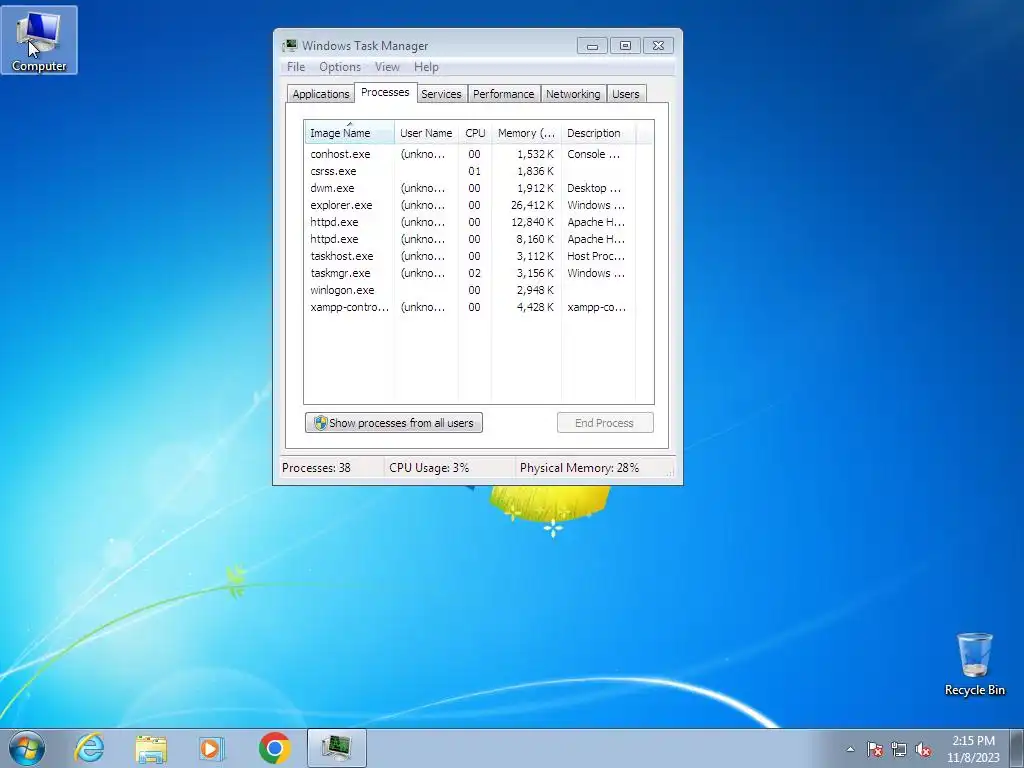Click the CPU Usage: 3% status entry

tap(429, 468)
